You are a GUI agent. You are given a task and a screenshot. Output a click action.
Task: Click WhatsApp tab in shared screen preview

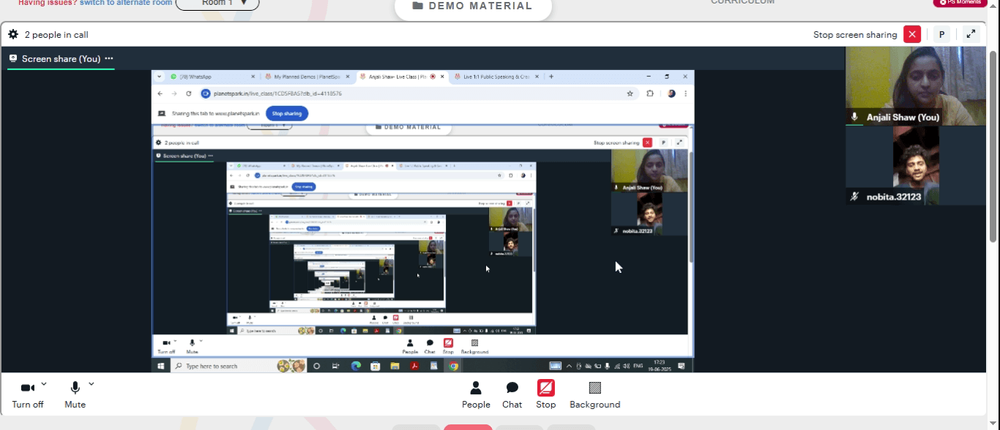pos(210,77)
